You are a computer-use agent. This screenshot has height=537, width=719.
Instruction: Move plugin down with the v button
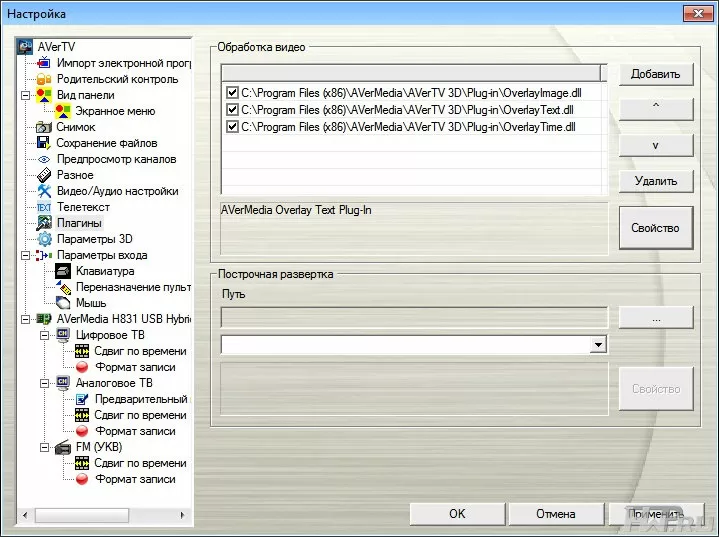pyautogui.click(x=655, y=145)
